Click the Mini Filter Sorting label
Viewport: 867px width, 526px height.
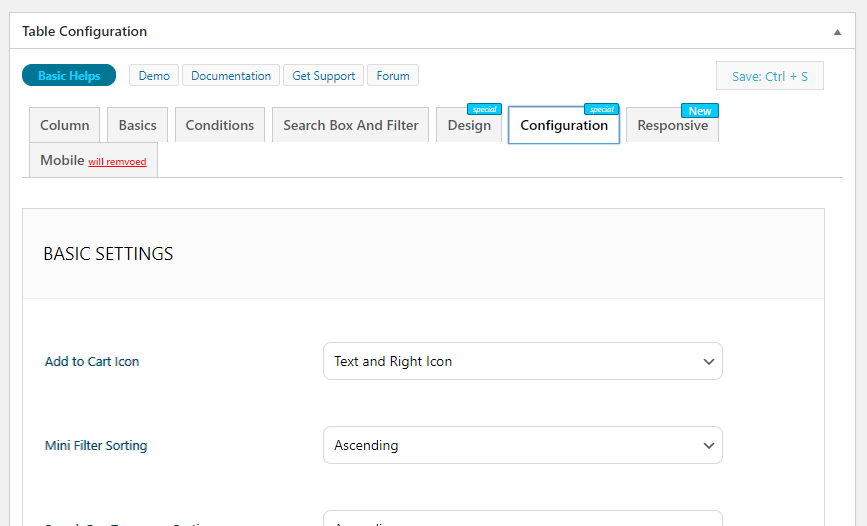[96, 445]
